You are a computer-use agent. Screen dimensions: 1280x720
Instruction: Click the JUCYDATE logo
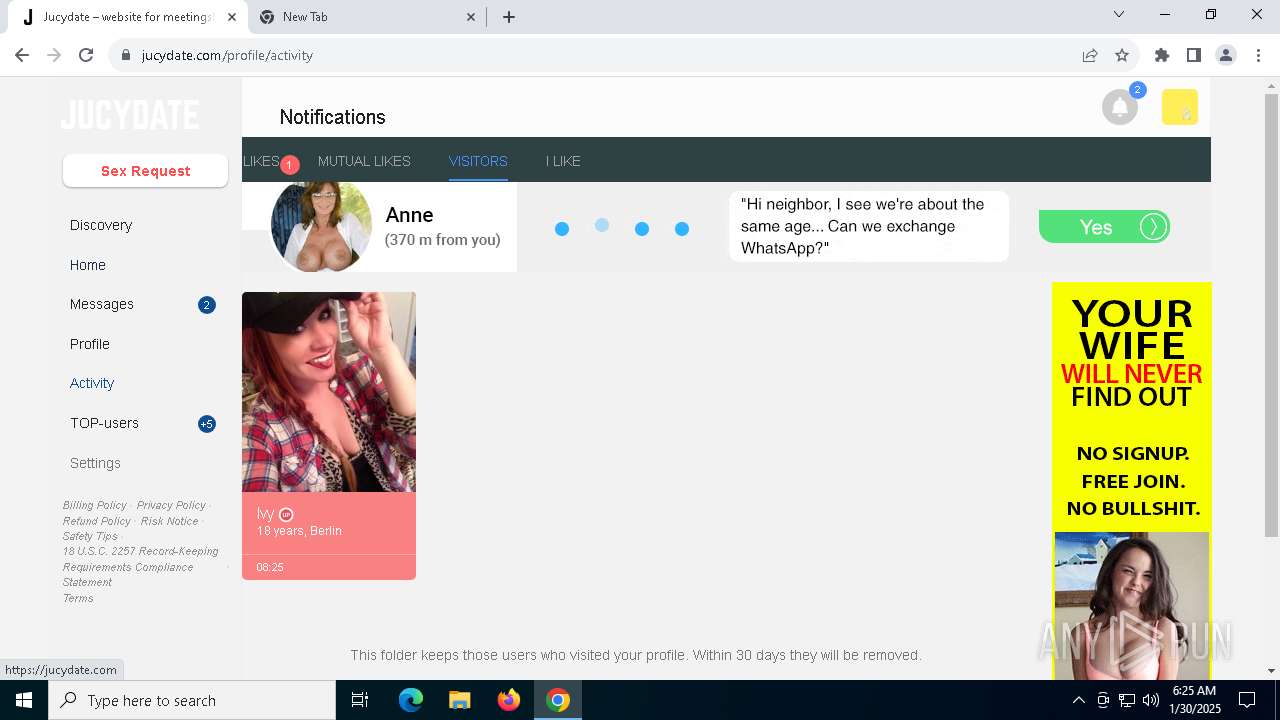click(130, 115)
